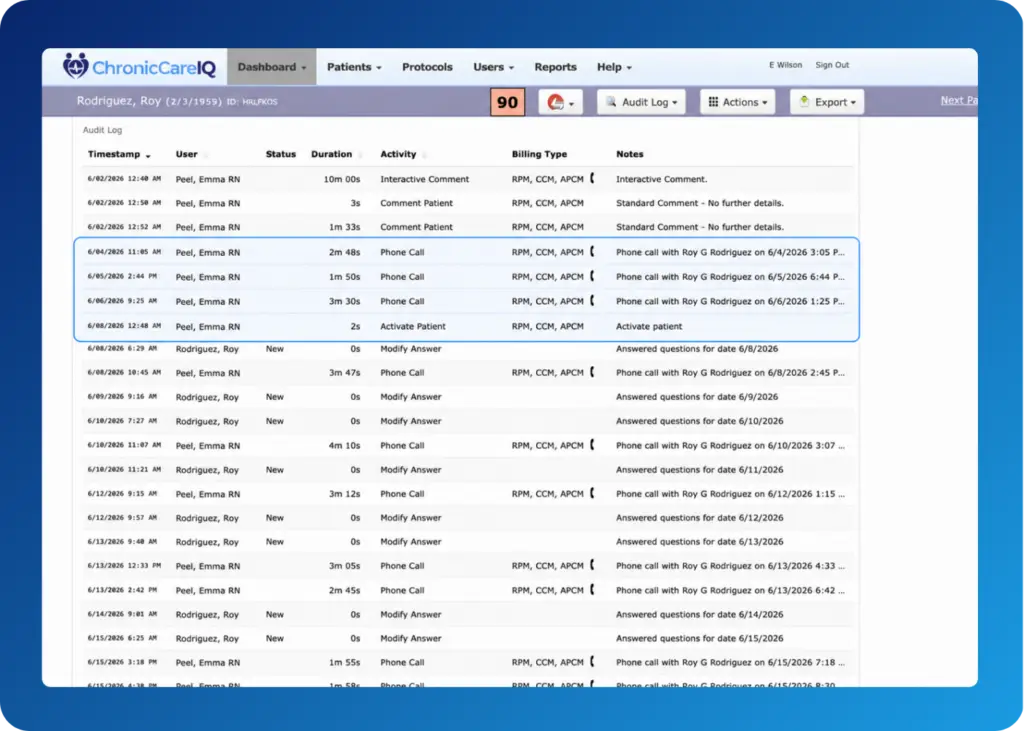Select the 6/10/2026 7:27 AM timestamp
Image resolution: width=1024 pixels, height=731 pixels.
click(x=122, y=421)
